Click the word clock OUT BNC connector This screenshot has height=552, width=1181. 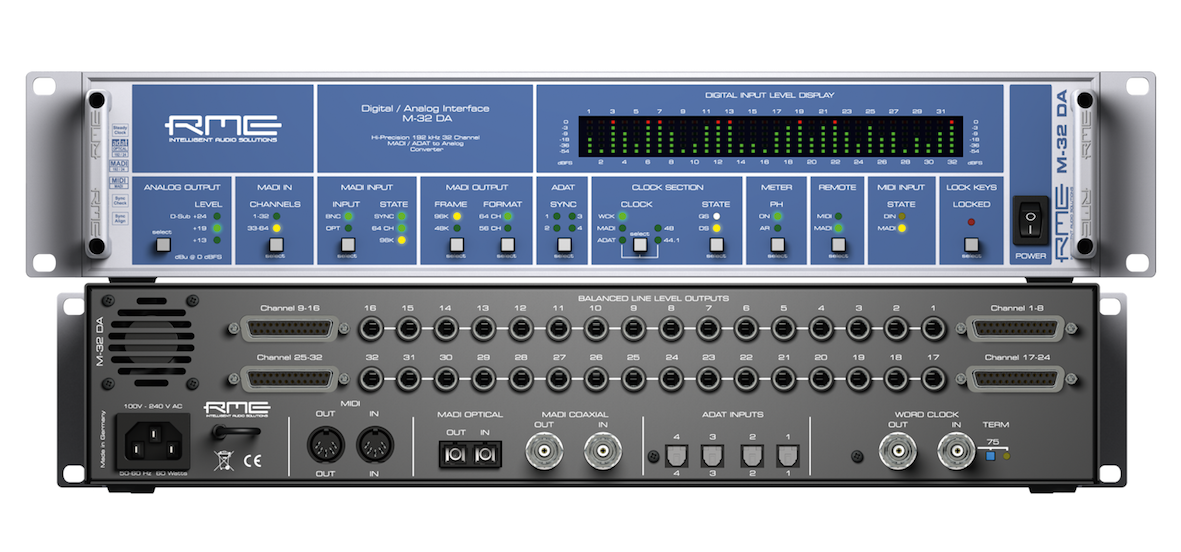click(898, 451)
